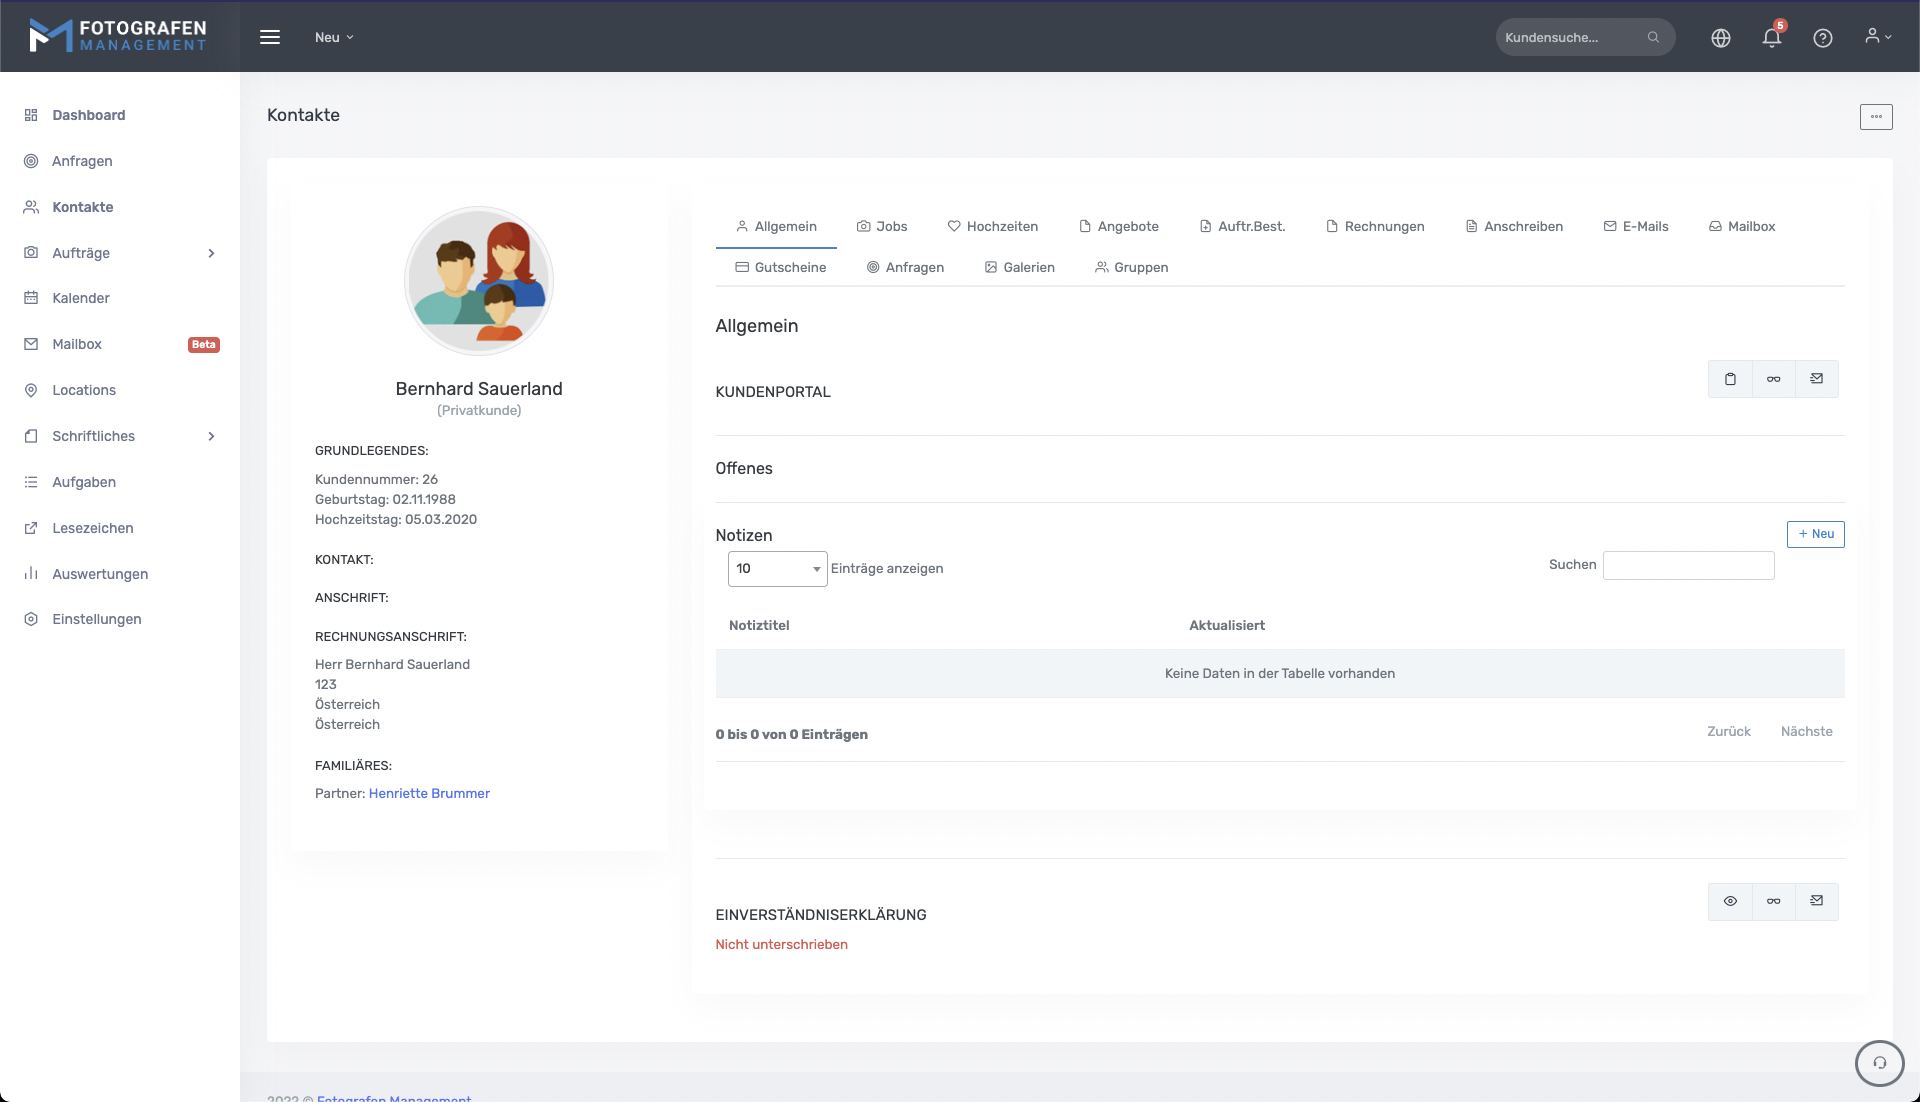The width and height of the screenshot is (1920, 1102).
Task: View Einverständniserklärung with the eye icon
Action: (1730, 901)
